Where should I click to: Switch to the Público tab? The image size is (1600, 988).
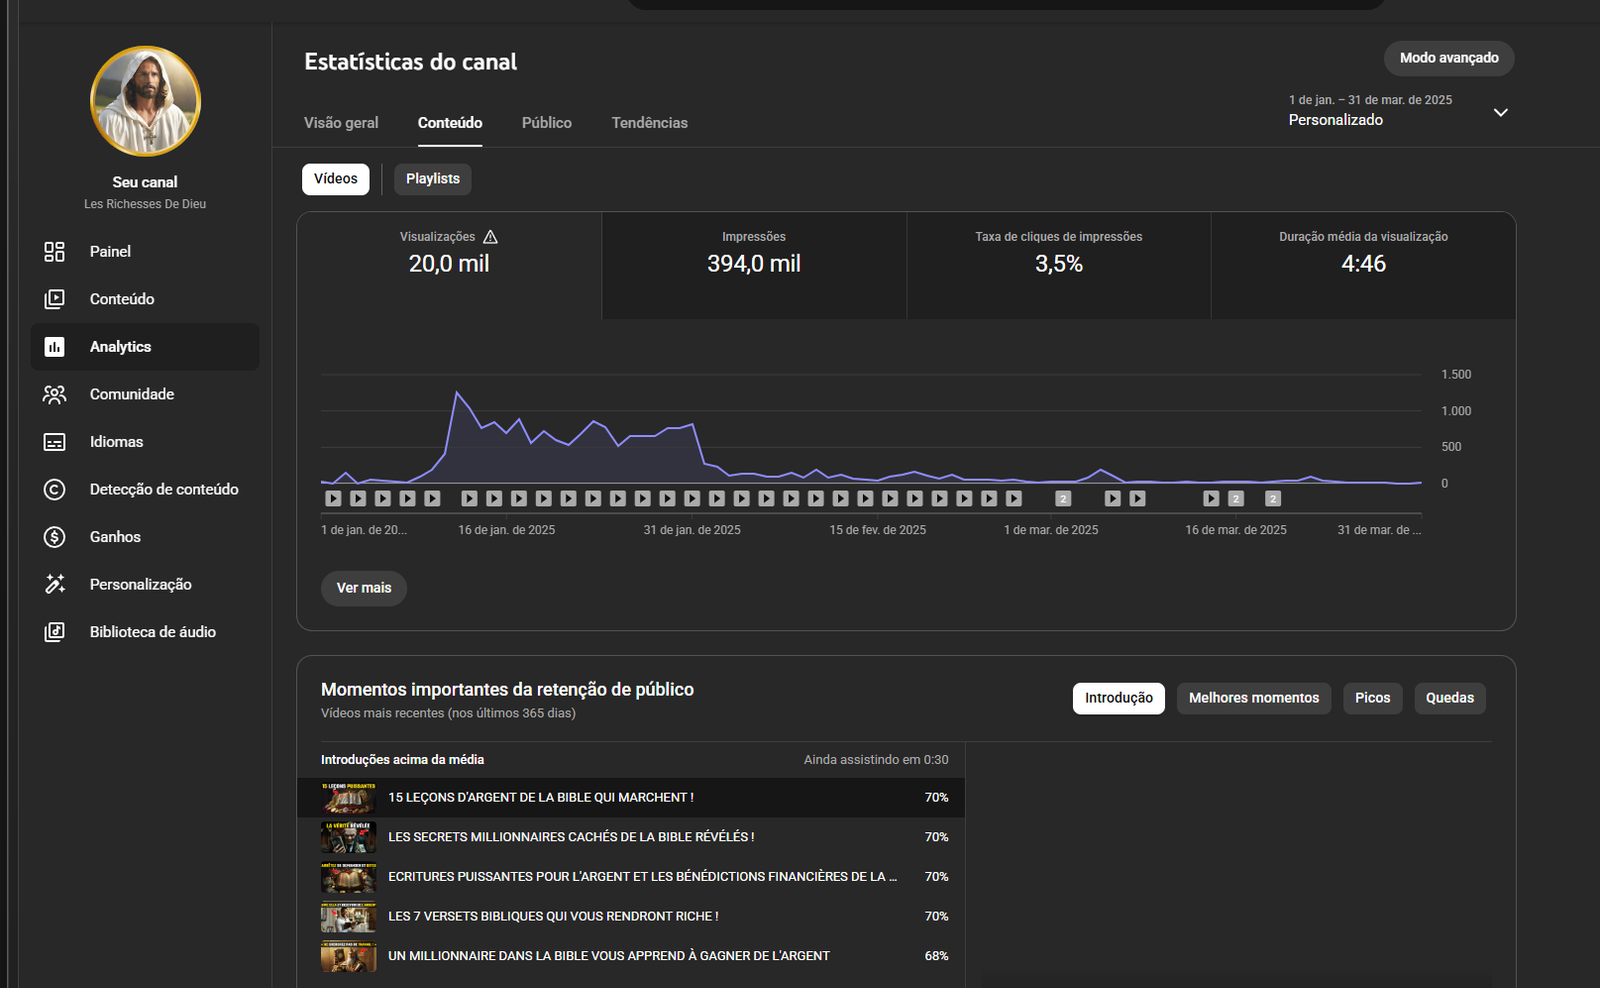pos(547,123)
